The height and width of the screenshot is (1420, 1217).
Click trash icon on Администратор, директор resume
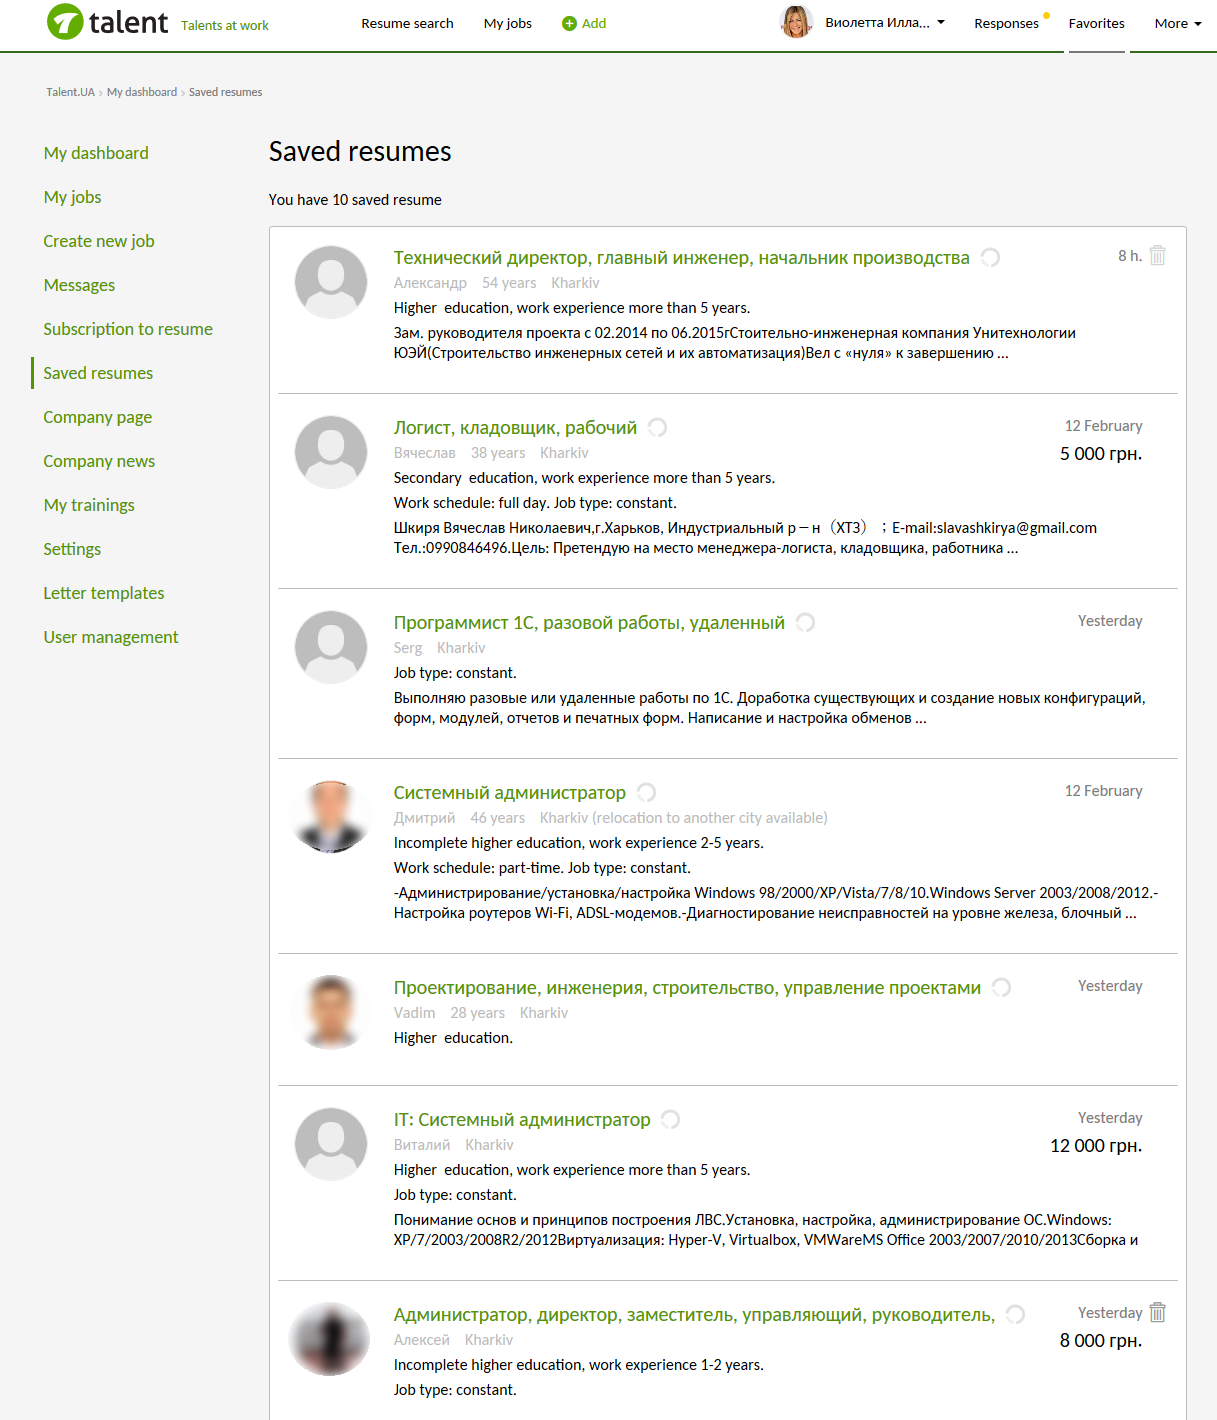[x=1157, y=1312]
